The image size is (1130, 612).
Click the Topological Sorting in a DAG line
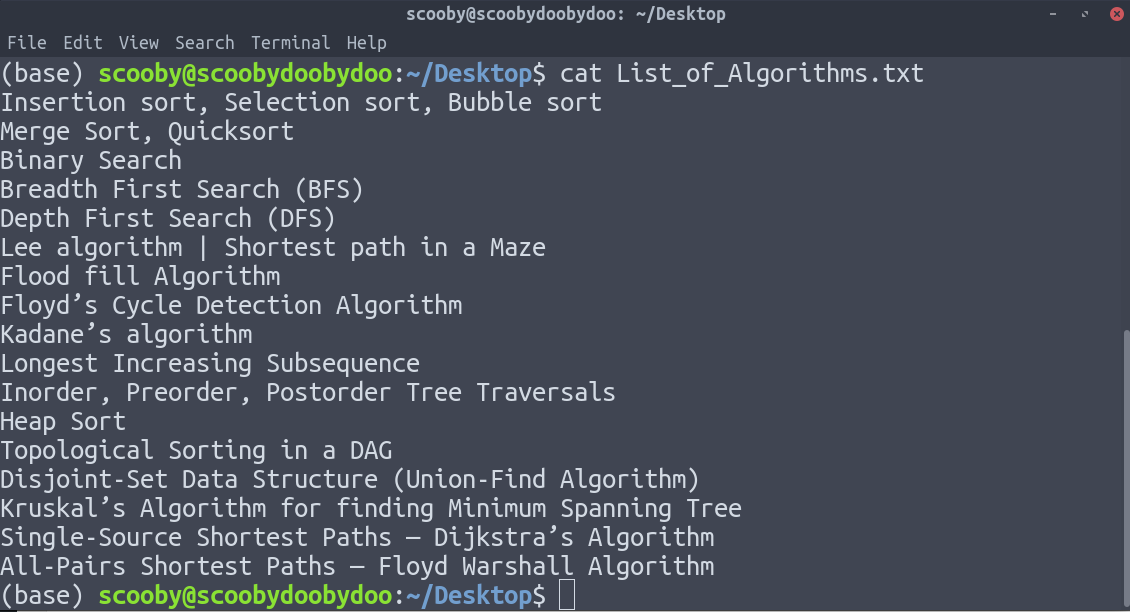click(196, 450)
